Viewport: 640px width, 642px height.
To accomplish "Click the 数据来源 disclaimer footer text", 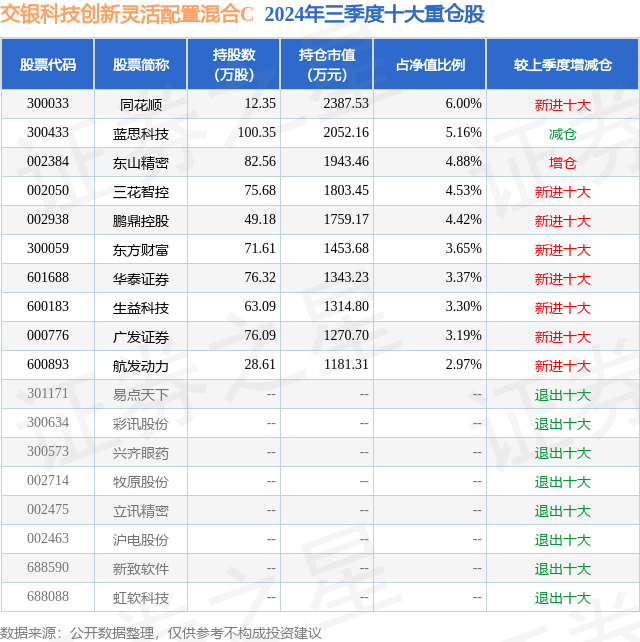I will click(161, 633).
